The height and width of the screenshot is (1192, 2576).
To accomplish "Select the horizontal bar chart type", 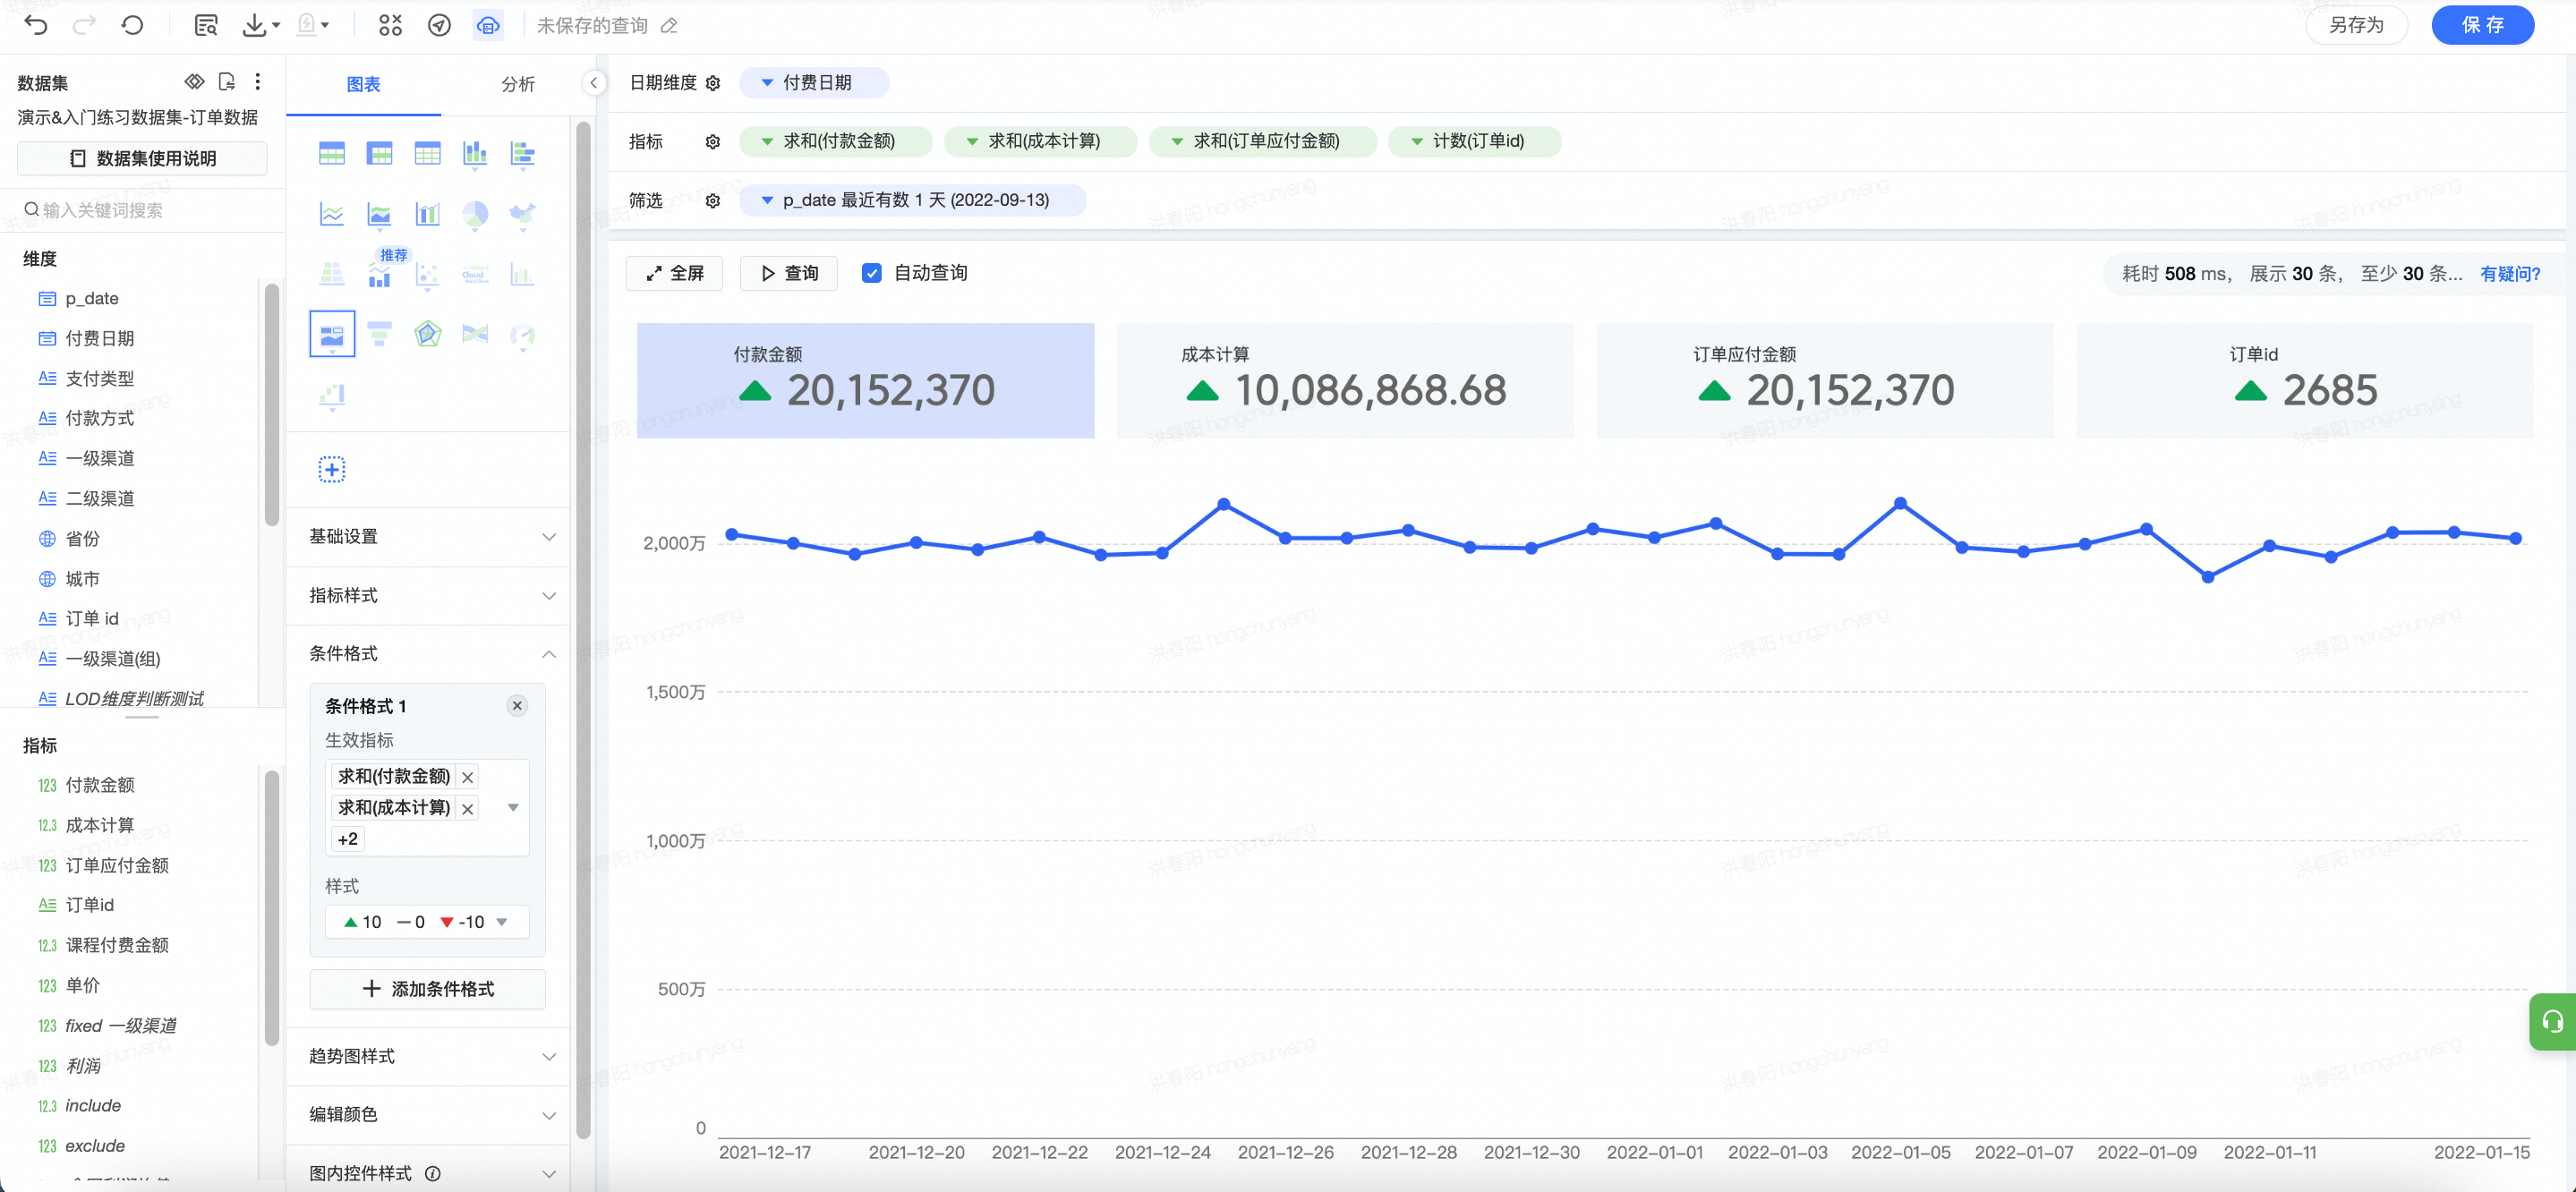I will pos(522,153).
